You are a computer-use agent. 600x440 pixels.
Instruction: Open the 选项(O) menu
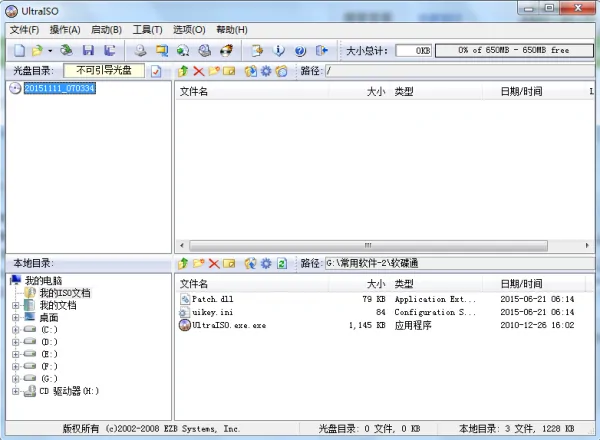189,30
